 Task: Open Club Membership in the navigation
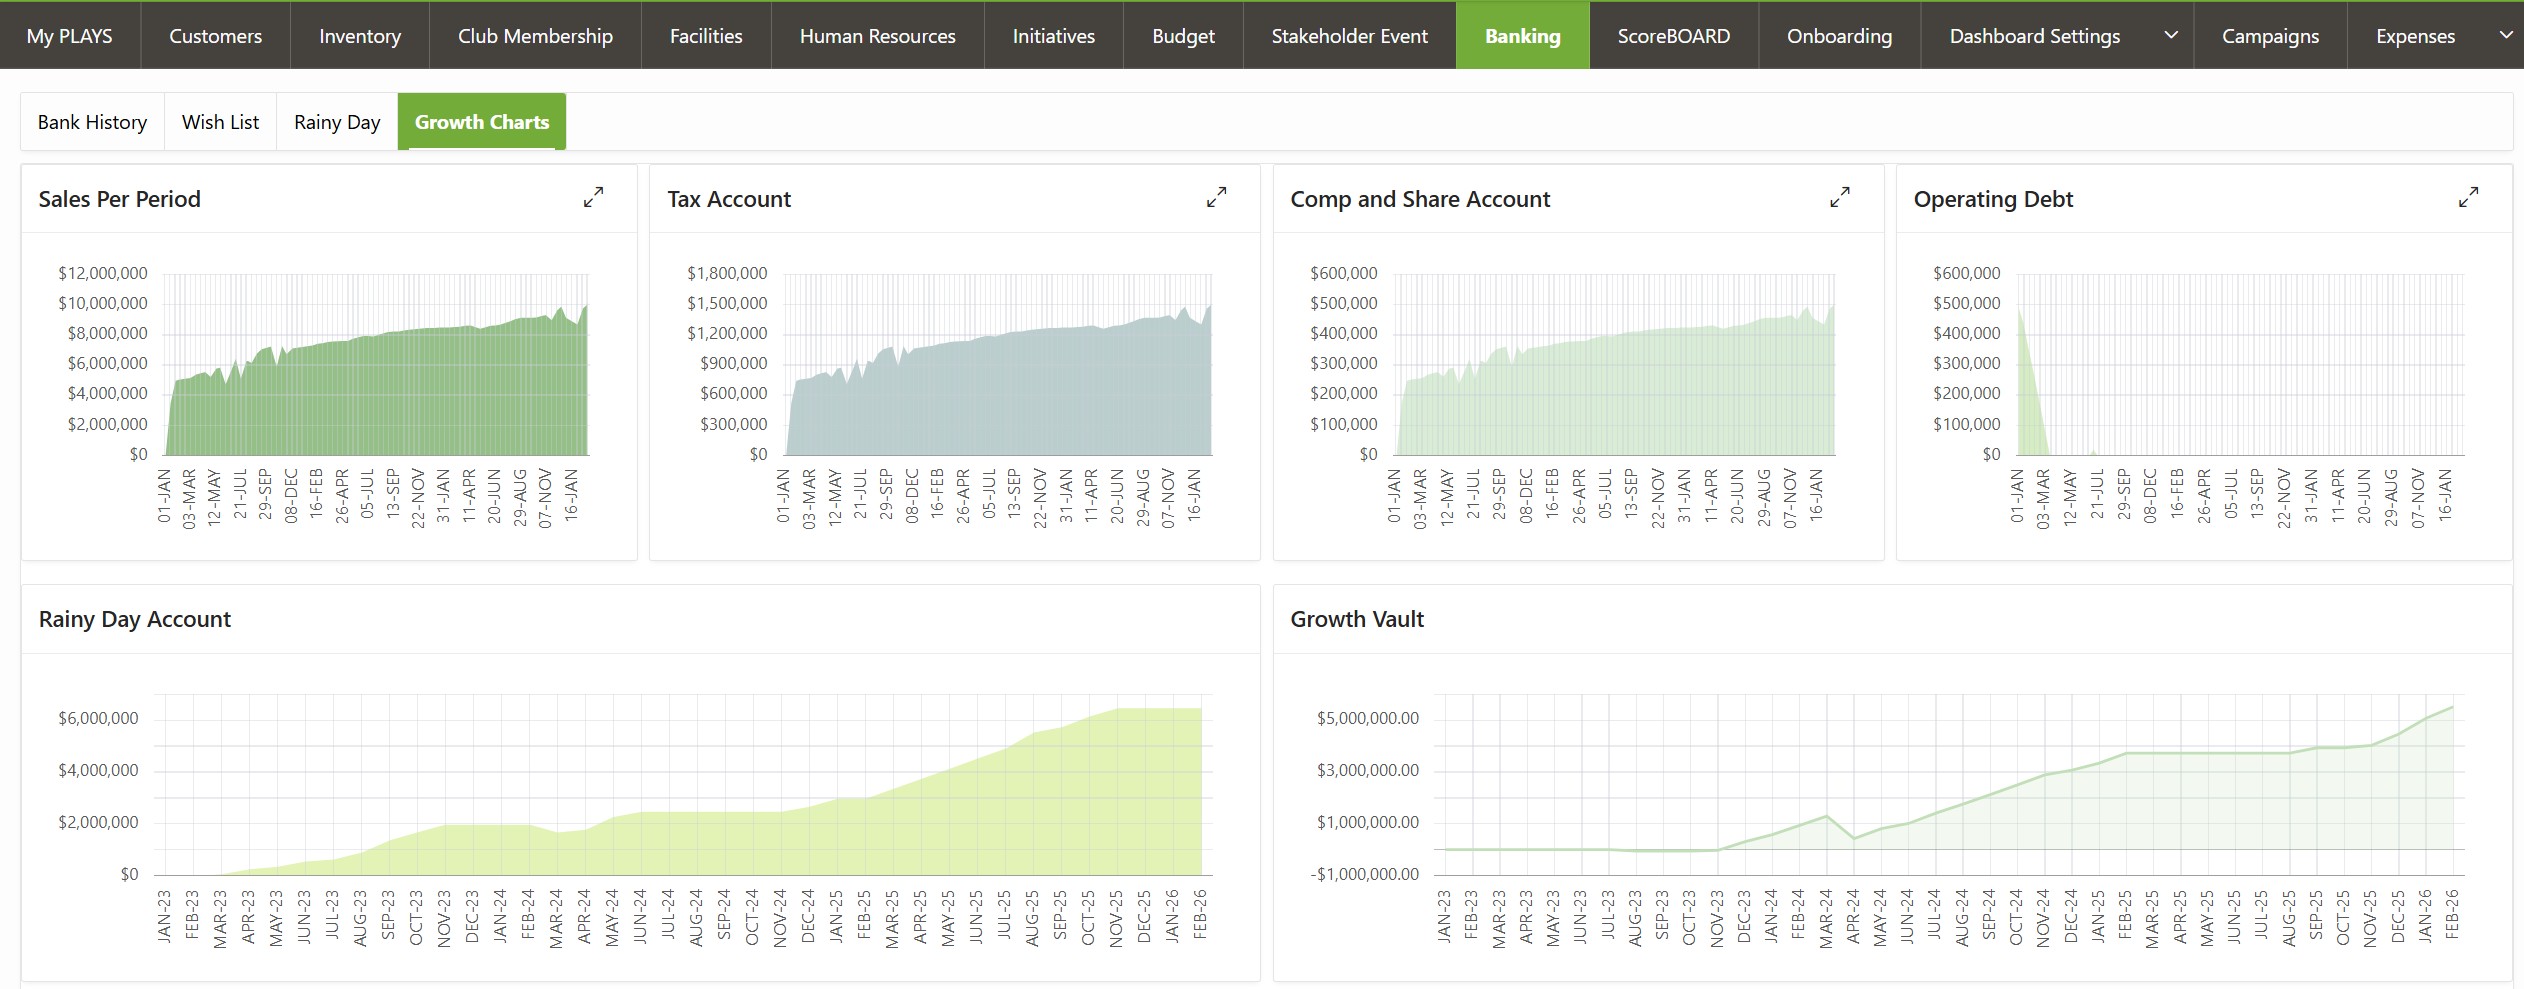coord(535,36)
